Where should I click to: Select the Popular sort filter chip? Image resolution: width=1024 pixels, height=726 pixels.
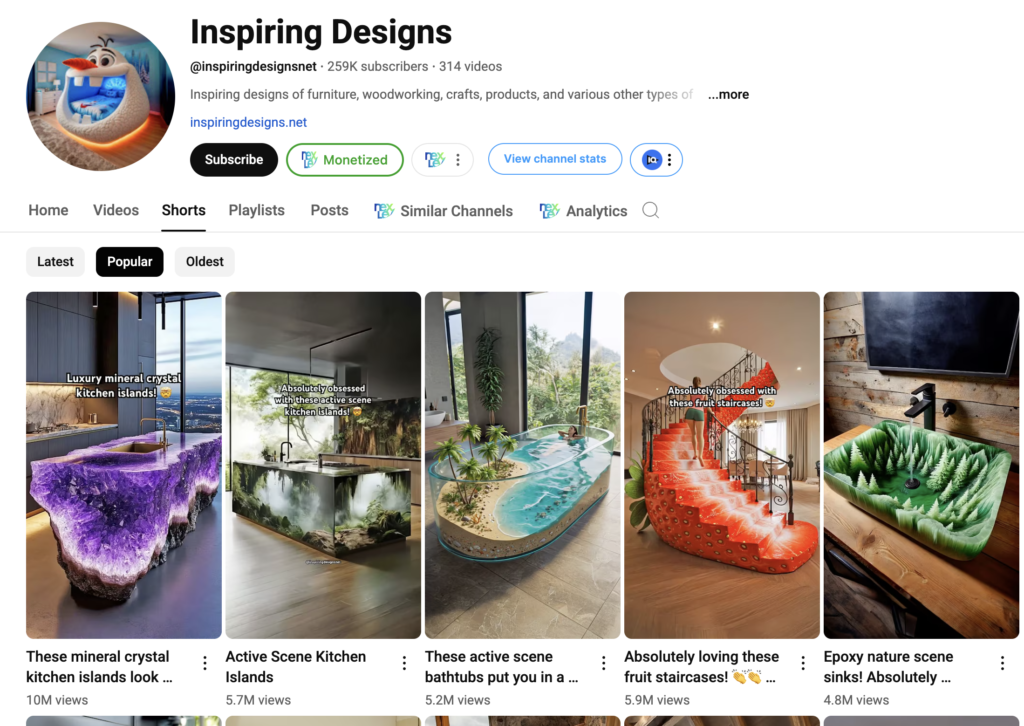[129, 262]
